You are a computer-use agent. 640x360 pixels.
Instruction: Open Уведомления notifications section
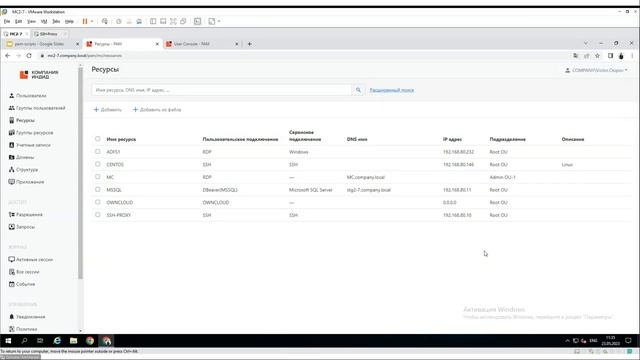pyautogui.click(x=27, y=316)
